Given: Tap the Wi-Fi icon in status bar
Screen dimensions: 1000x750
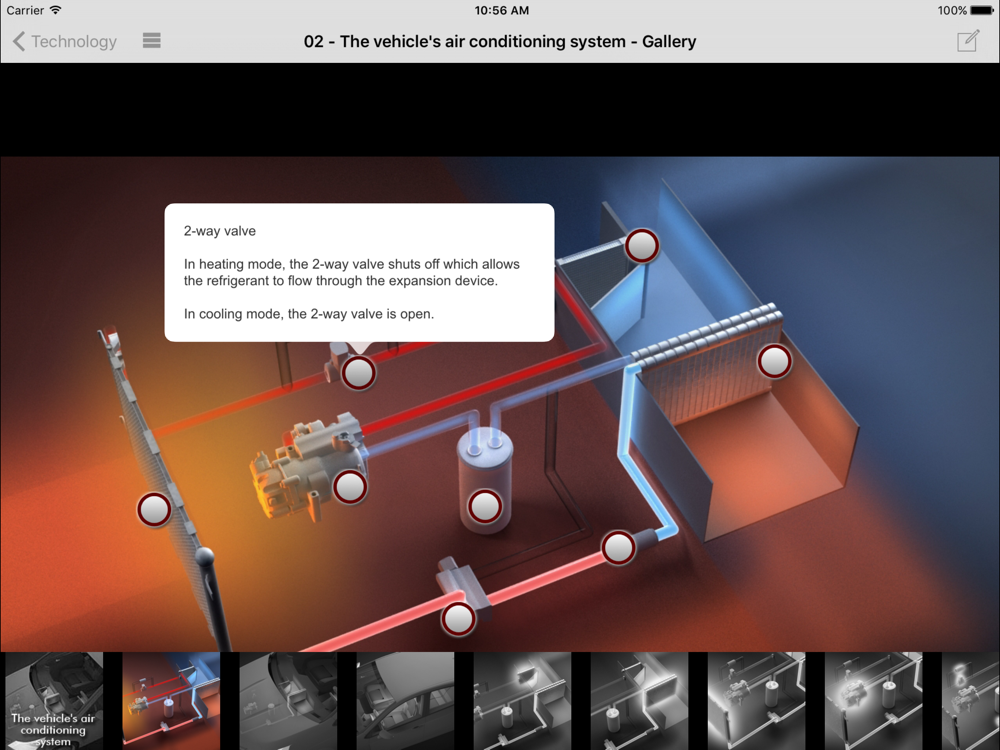Looking at the screenshot, I should coord(55,10).
